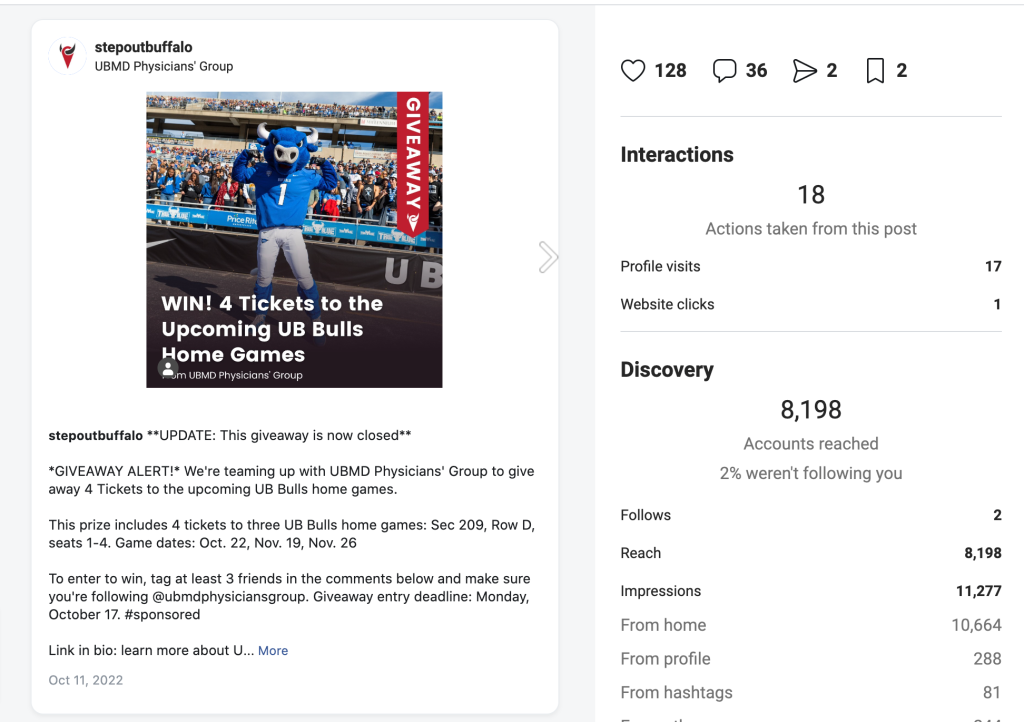The height and width of the screenshot is (722, 1024).
Task: Click the 'From hashtags' row label
Action: pos(677,693)
